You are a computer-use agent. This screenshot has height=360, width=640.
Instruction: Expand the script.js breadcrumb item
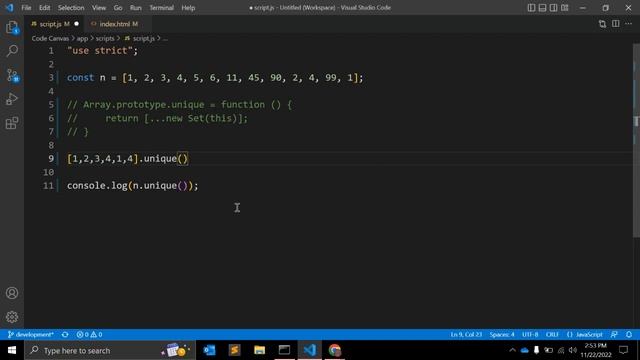point(140,38)
